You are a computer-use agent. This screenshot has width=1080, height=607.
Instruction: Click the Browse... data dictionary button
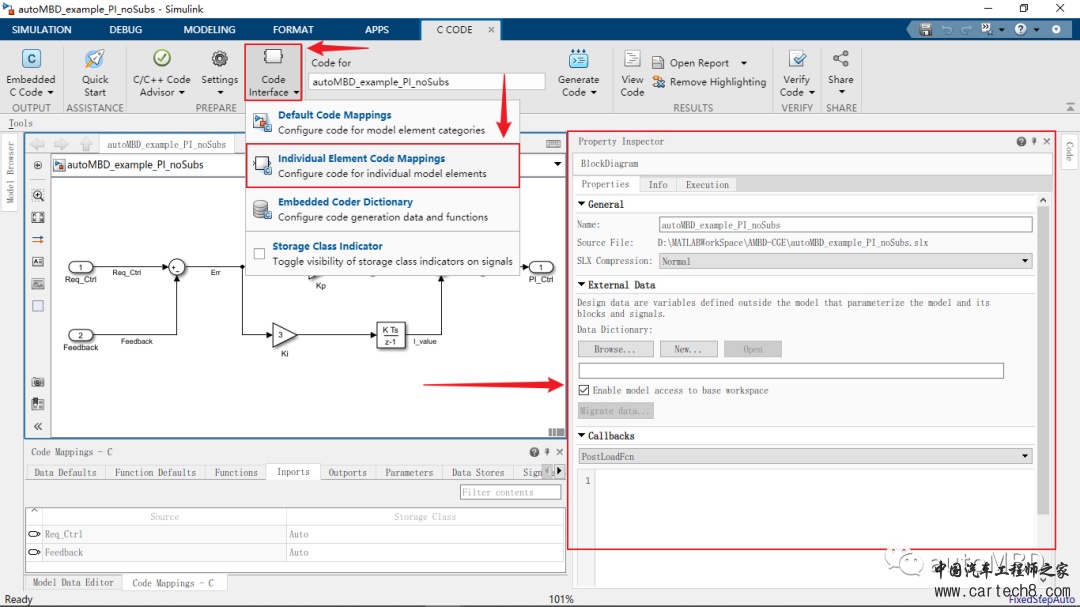point(616,349)
